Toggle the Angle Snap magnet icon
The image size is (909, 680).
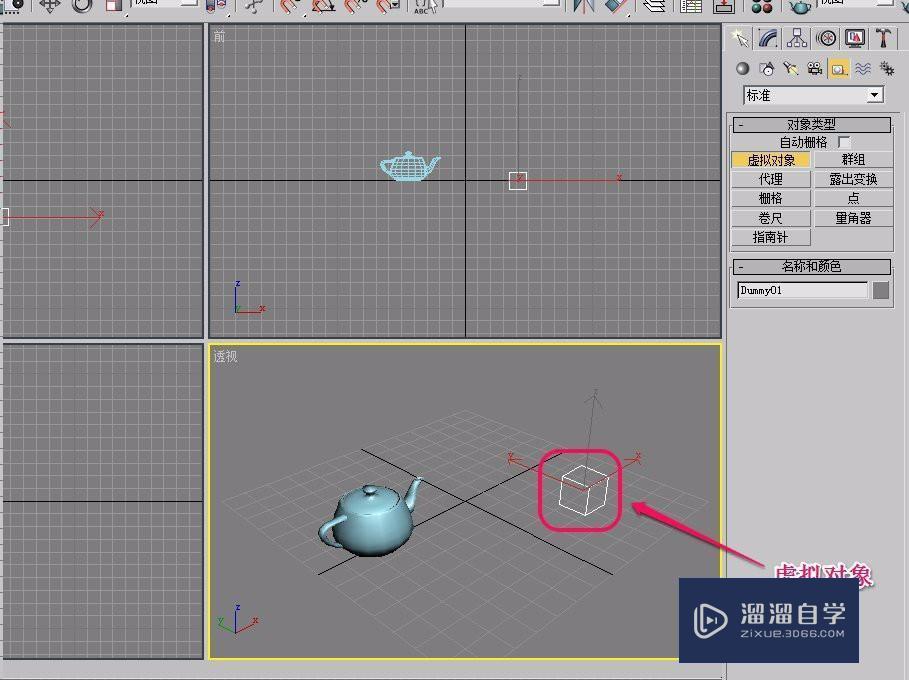click(x=322, y=6)
